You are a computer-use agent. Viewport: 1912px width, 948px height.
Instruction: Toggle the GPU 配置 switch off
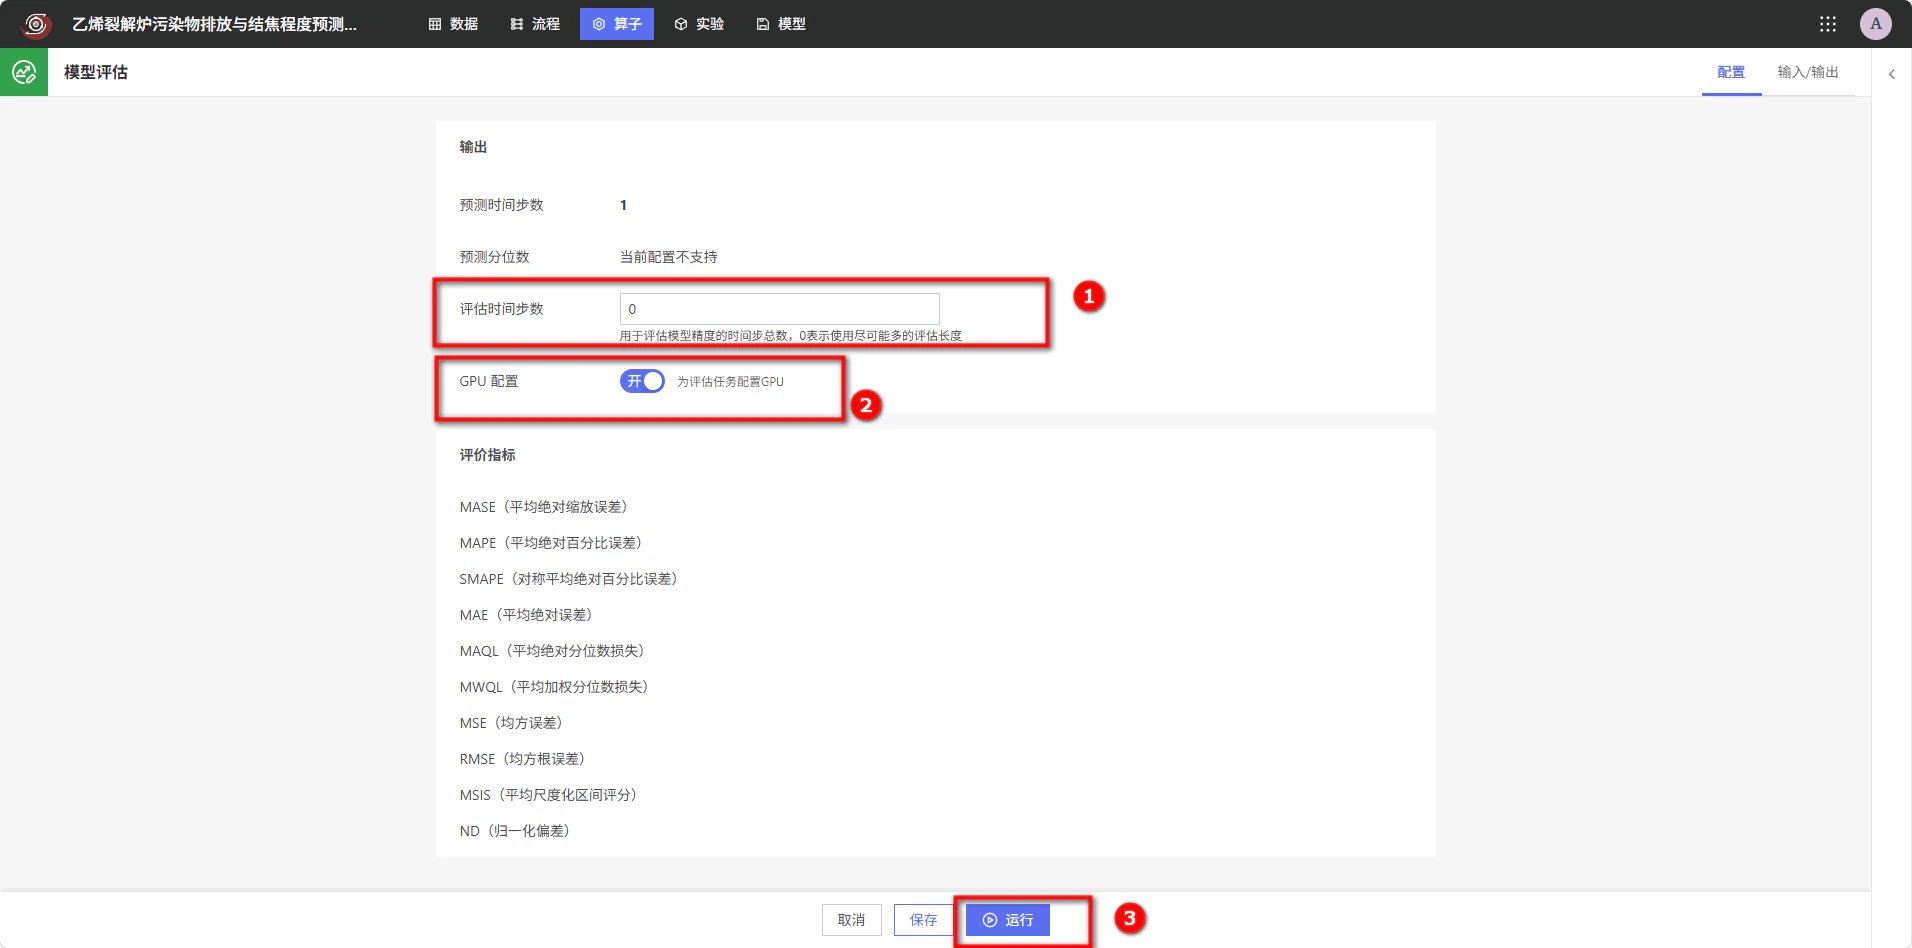pos(642,381)
